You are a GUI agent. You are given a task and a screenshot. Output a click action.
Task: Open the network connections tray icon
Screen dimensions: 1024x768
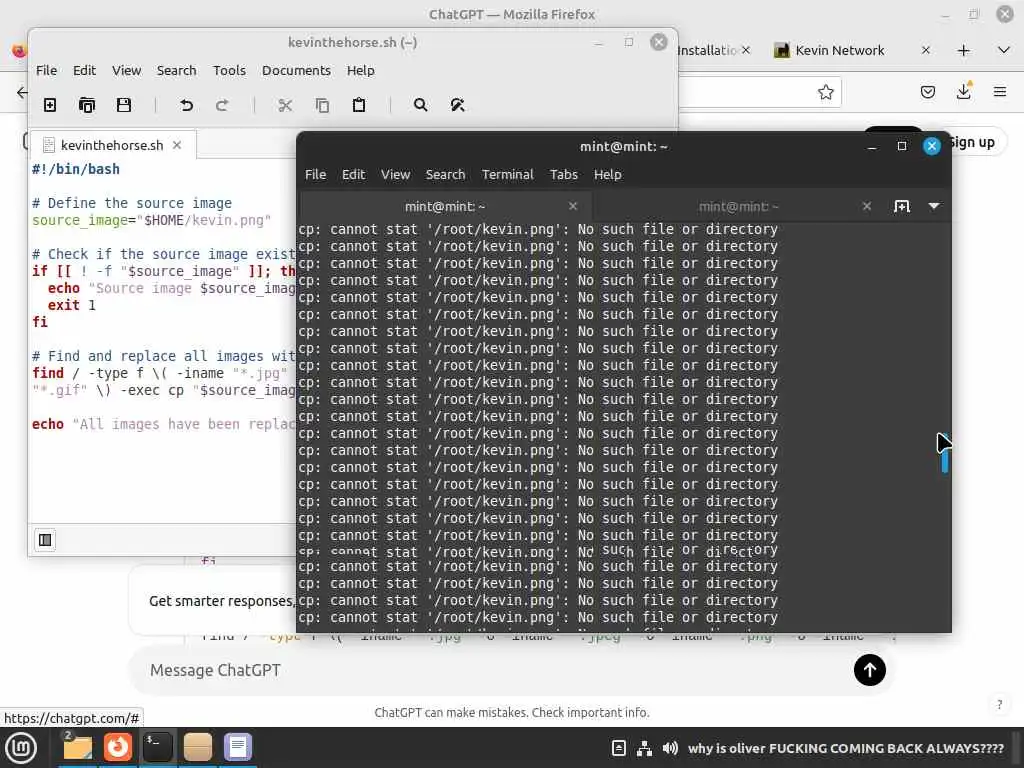644,748
